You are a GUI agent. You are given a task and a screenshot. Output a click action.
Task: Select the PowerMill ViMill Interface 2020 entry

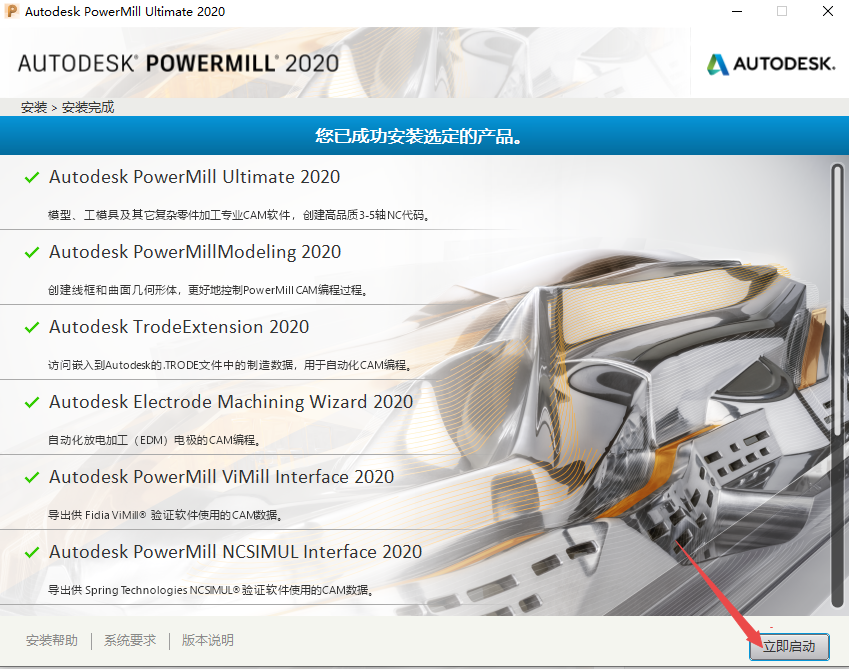tap(221, 477)
